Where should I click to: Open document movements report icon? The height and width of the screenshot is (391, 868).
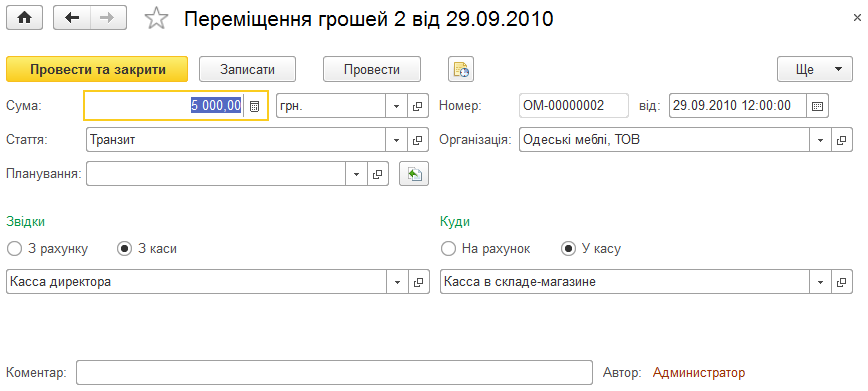point(461,70)
